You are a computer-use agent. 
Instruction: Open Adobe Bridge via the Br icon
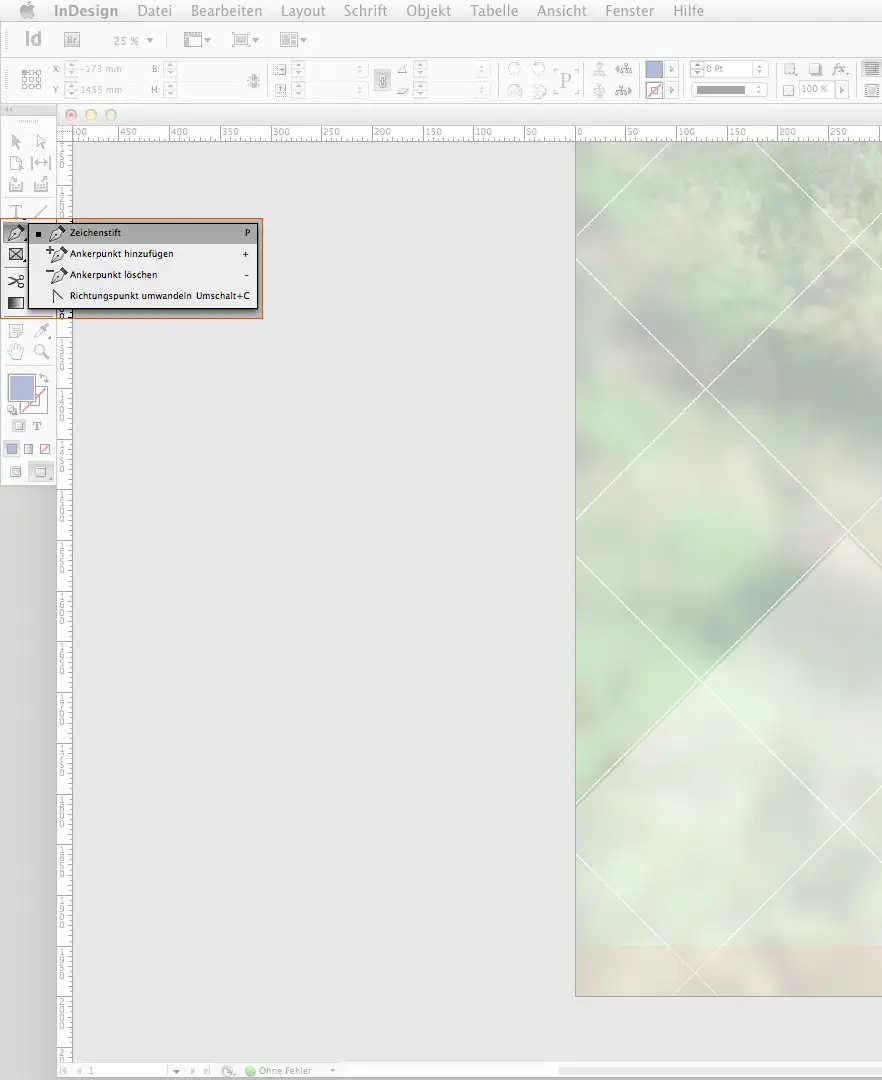pyautogui.click(x=72, y=40)
